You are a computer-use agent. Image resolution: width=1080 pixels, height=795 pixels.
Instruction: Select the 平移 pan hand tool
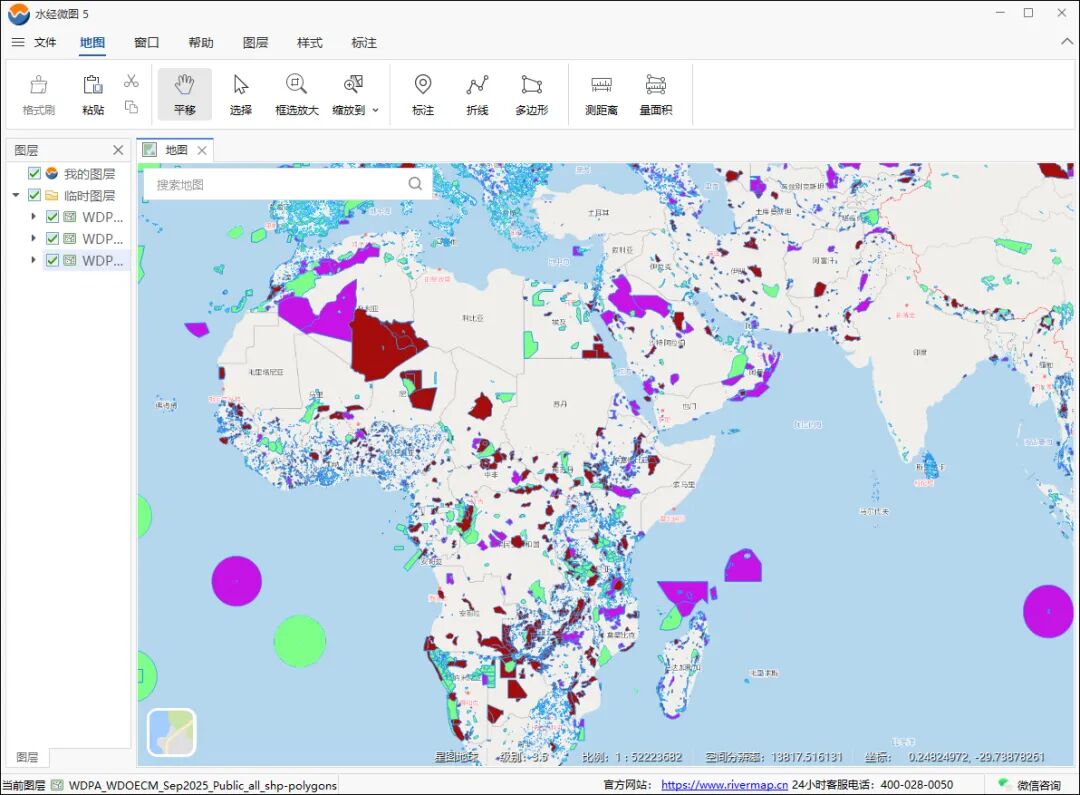point(184,94)
